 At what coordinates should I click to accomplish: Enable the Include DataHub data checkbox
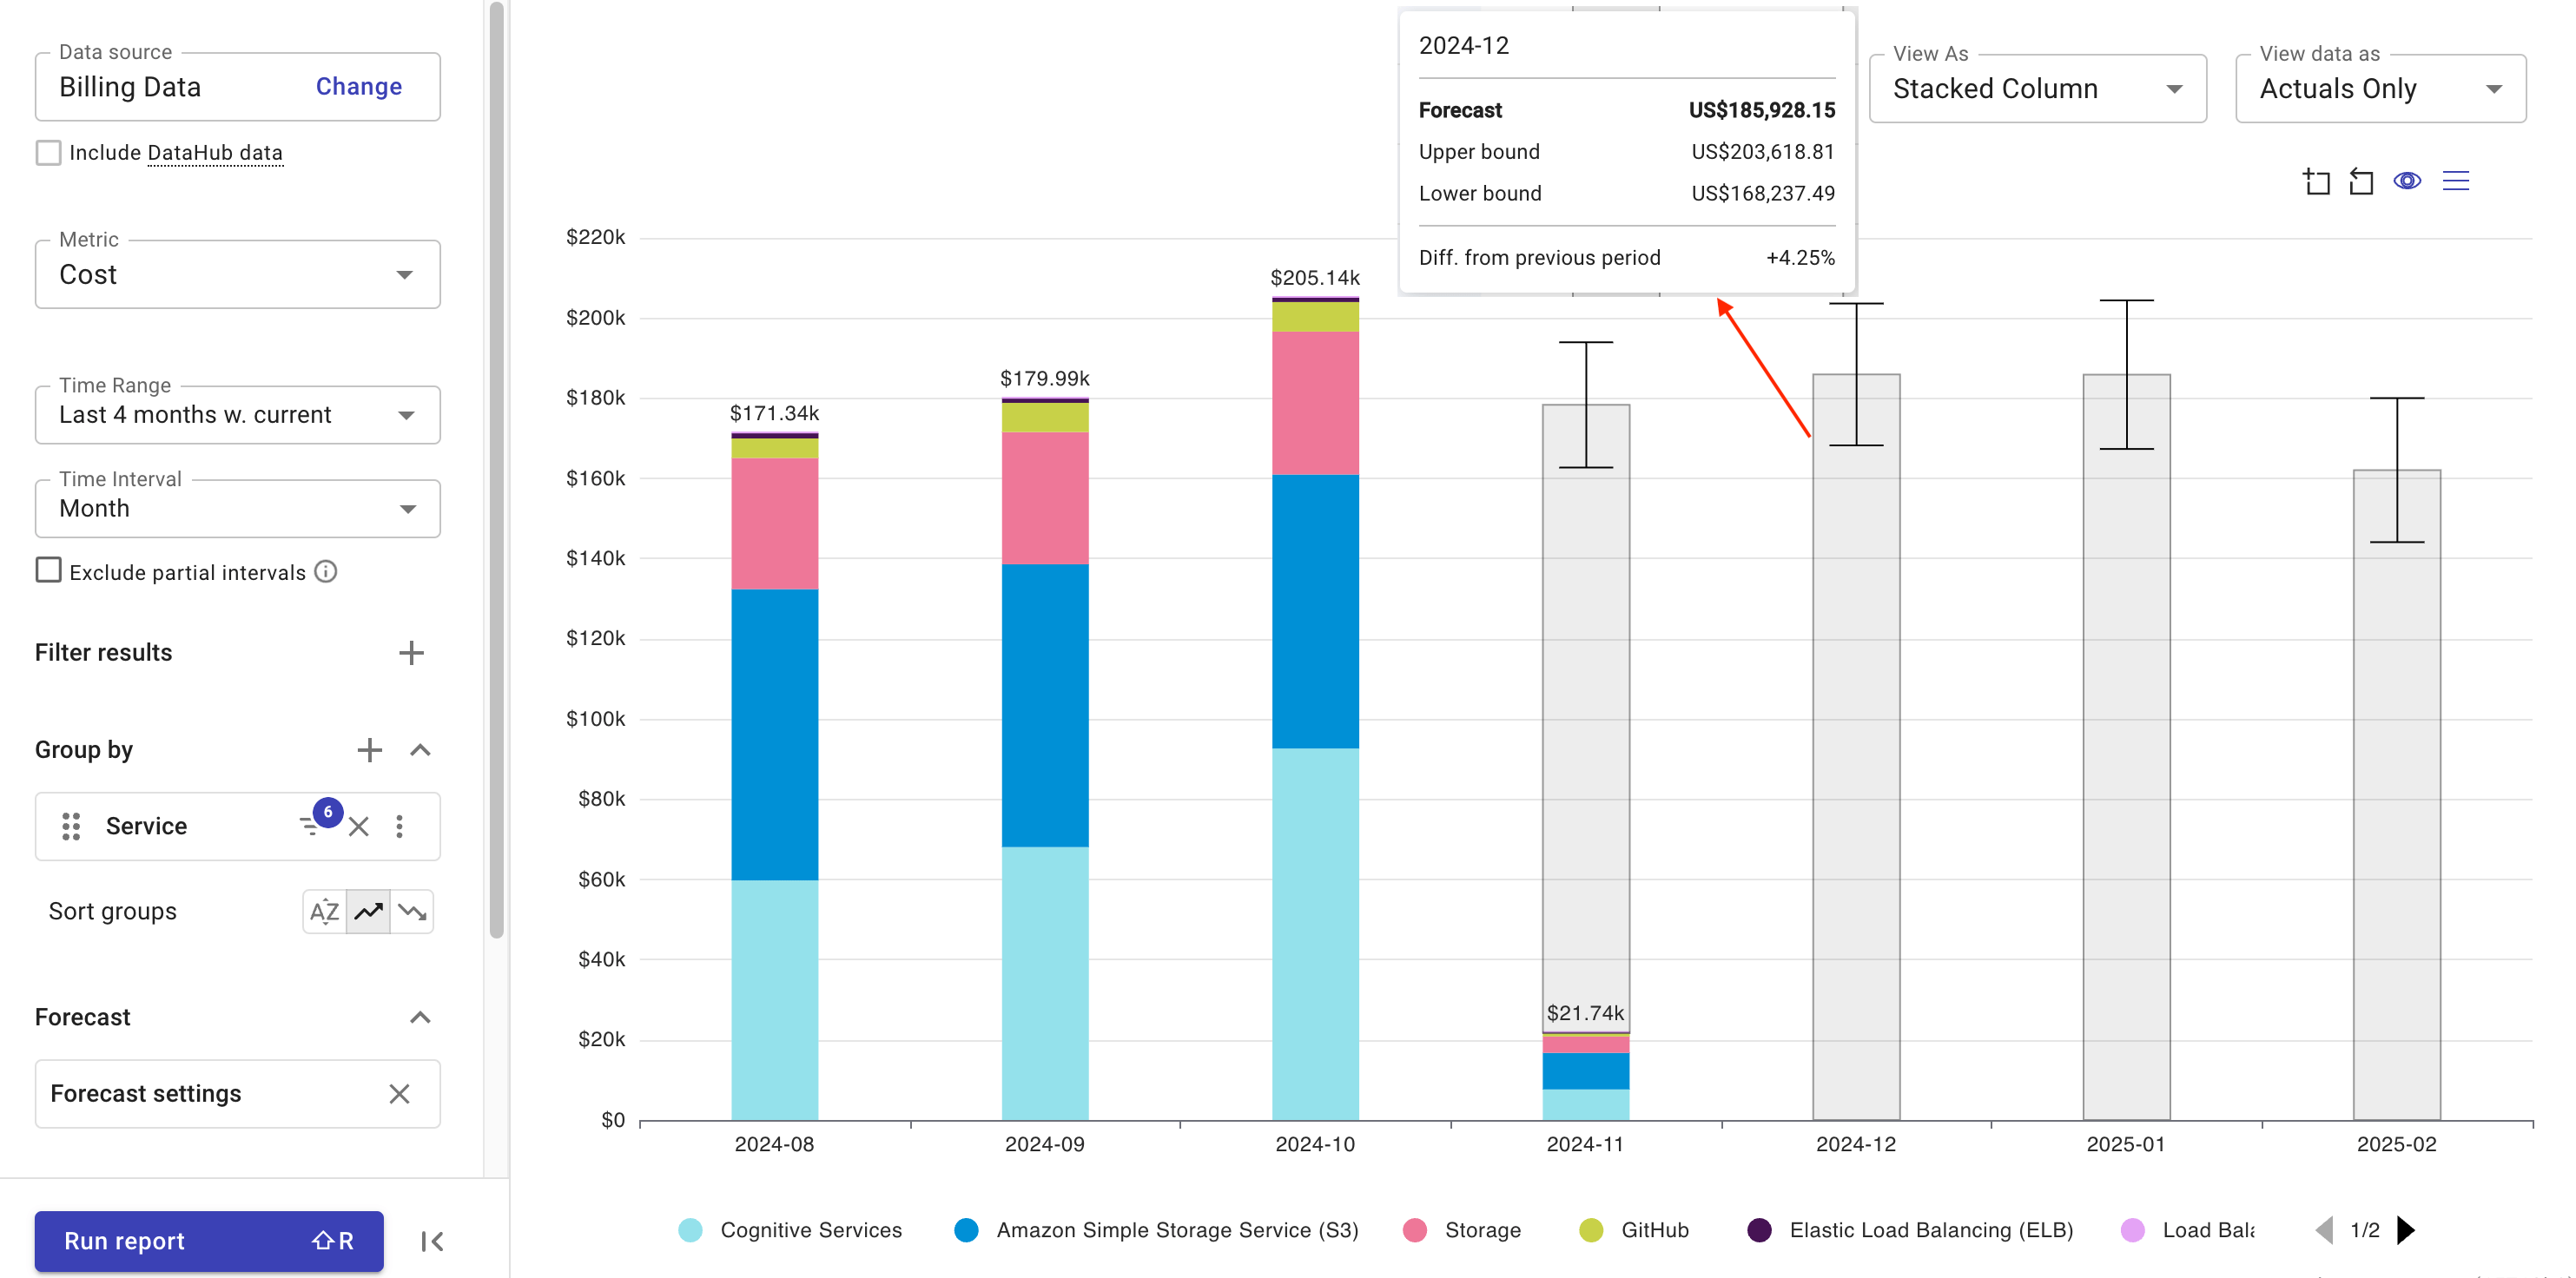(48, 152)
